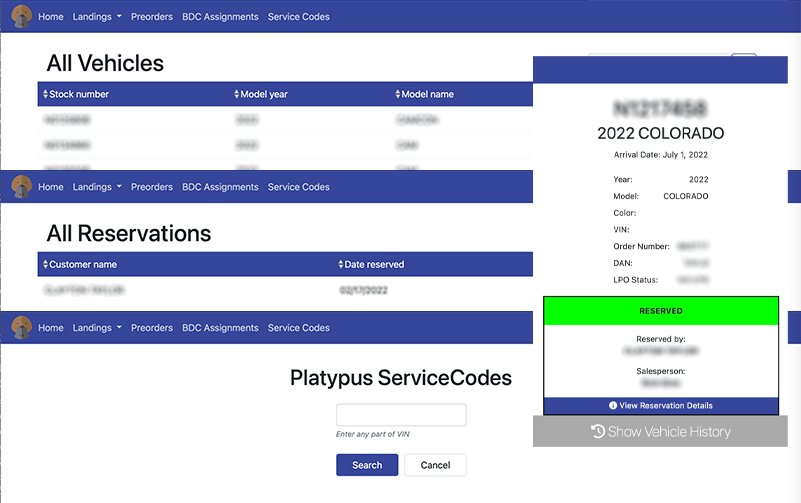Expand the Landings dropdown in the topmost navbar
The image size is (801, 503).
click(97, 17)
